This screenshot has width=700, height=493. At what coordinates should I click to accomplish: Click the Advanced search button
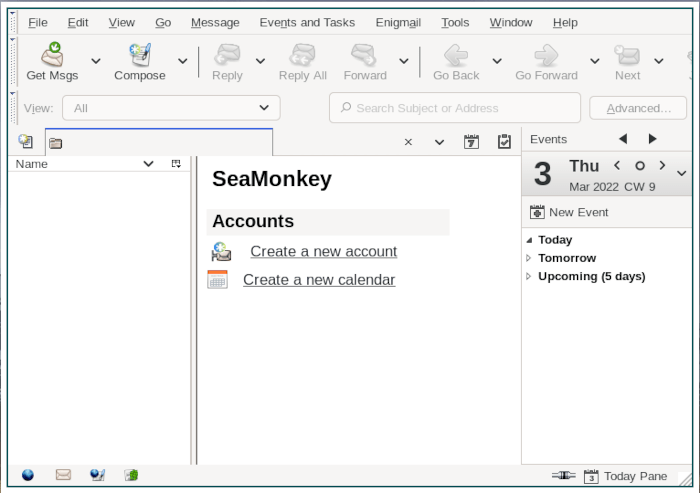coord(638,108)
